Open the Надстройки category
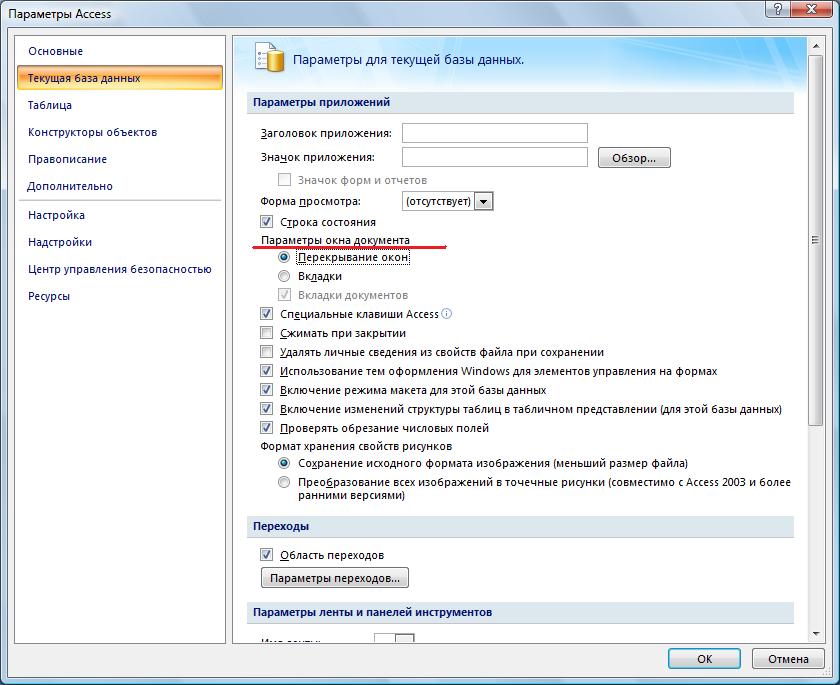Viewport: 840px width, 685px height. pyautogui.click(x=119, y=242)
